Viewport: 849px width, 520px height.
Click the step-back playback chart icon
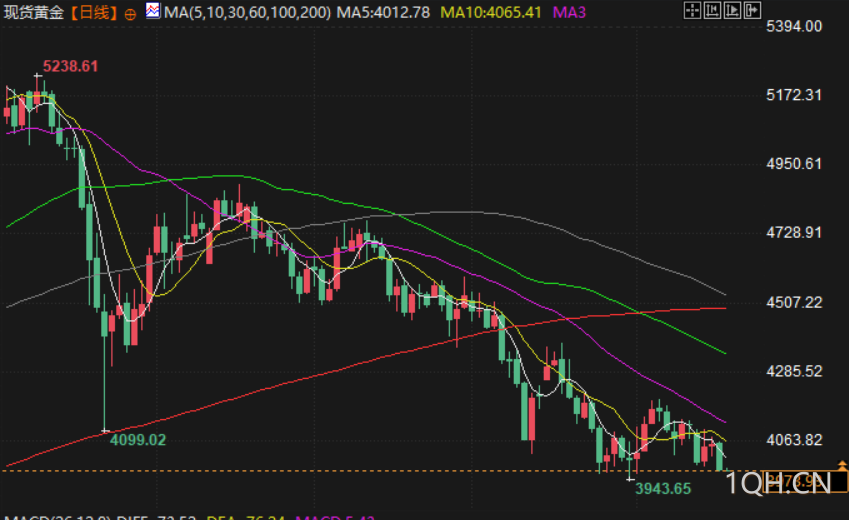(x=713, y=10)
